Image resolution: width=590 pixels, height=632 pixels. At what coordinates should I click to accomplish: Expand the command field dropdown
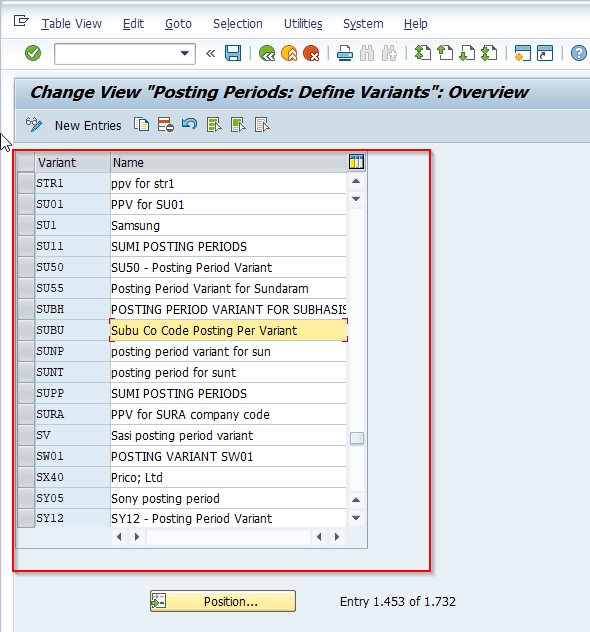point(185,53)
